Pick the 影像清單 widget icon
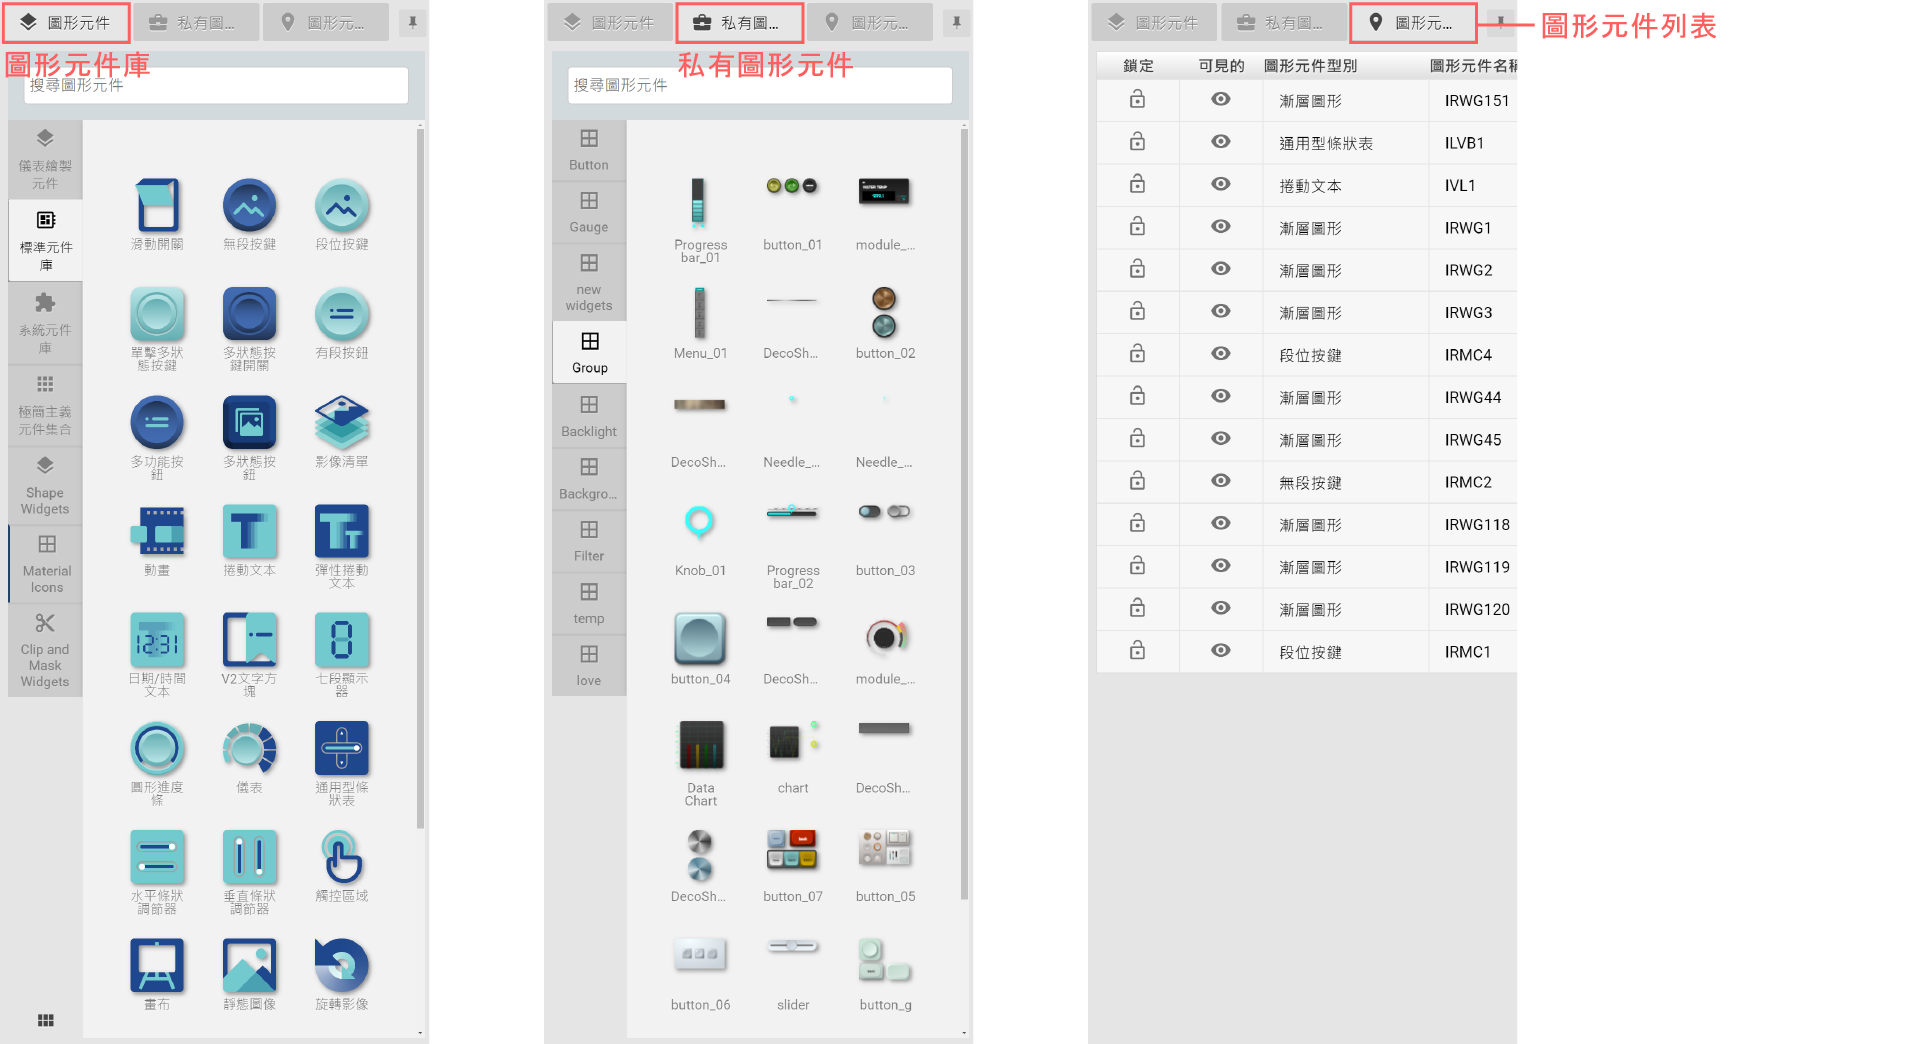1920x1044 pixels. [341, 423]
